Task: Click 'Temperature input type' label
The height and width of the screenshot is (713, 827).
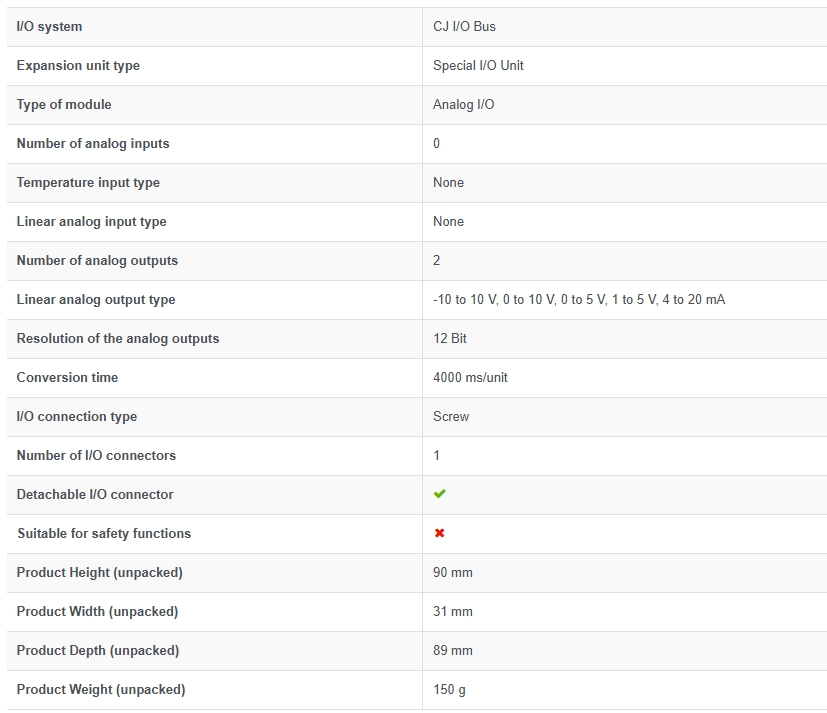Action: click(x=88, y=182)
